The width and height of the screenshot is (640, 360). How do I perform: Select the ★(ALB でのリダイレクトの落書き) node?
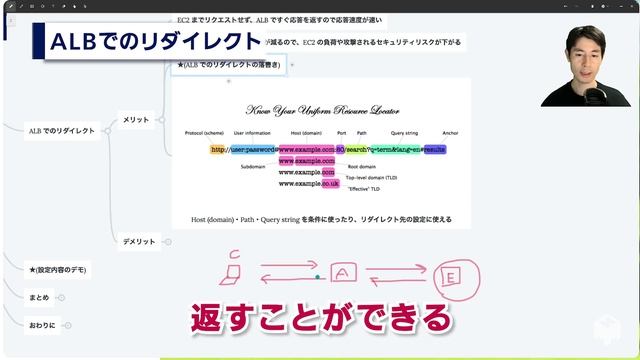(x=229, y=64)
